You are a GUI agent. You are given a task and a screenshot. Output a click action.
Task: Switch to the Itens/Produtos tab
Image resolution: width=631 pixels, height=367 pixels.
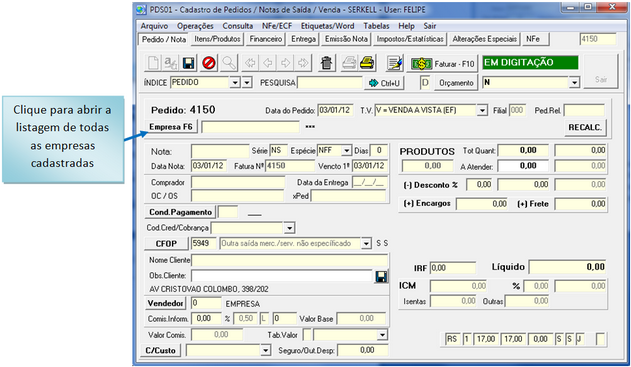[217, 39]
